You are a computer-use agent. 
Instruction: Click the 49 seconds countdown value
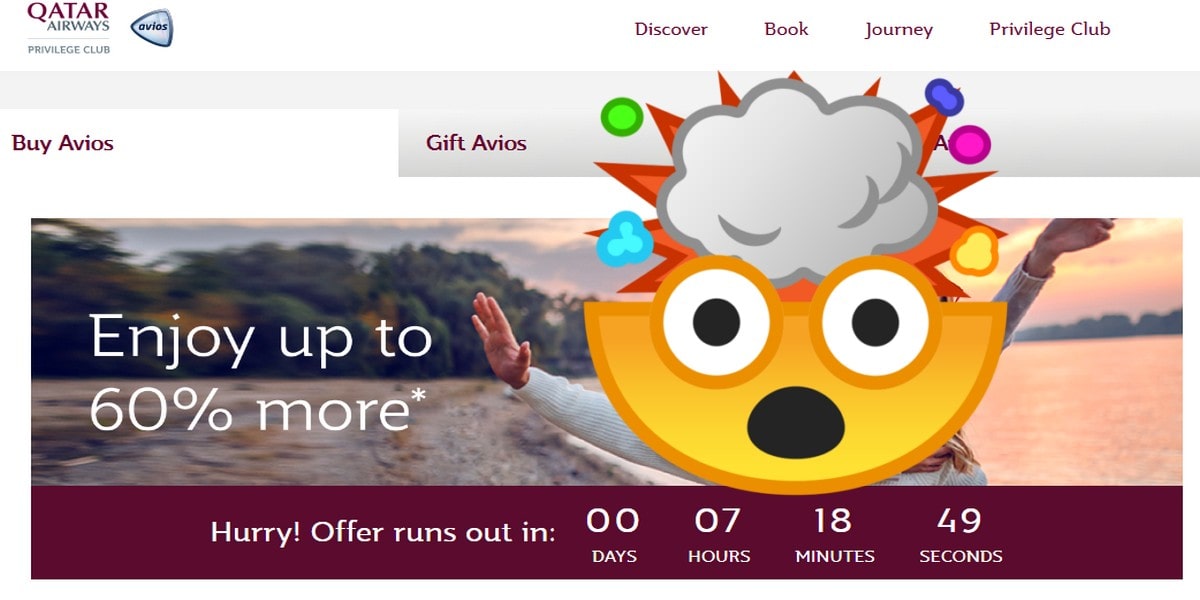point(960,521)
